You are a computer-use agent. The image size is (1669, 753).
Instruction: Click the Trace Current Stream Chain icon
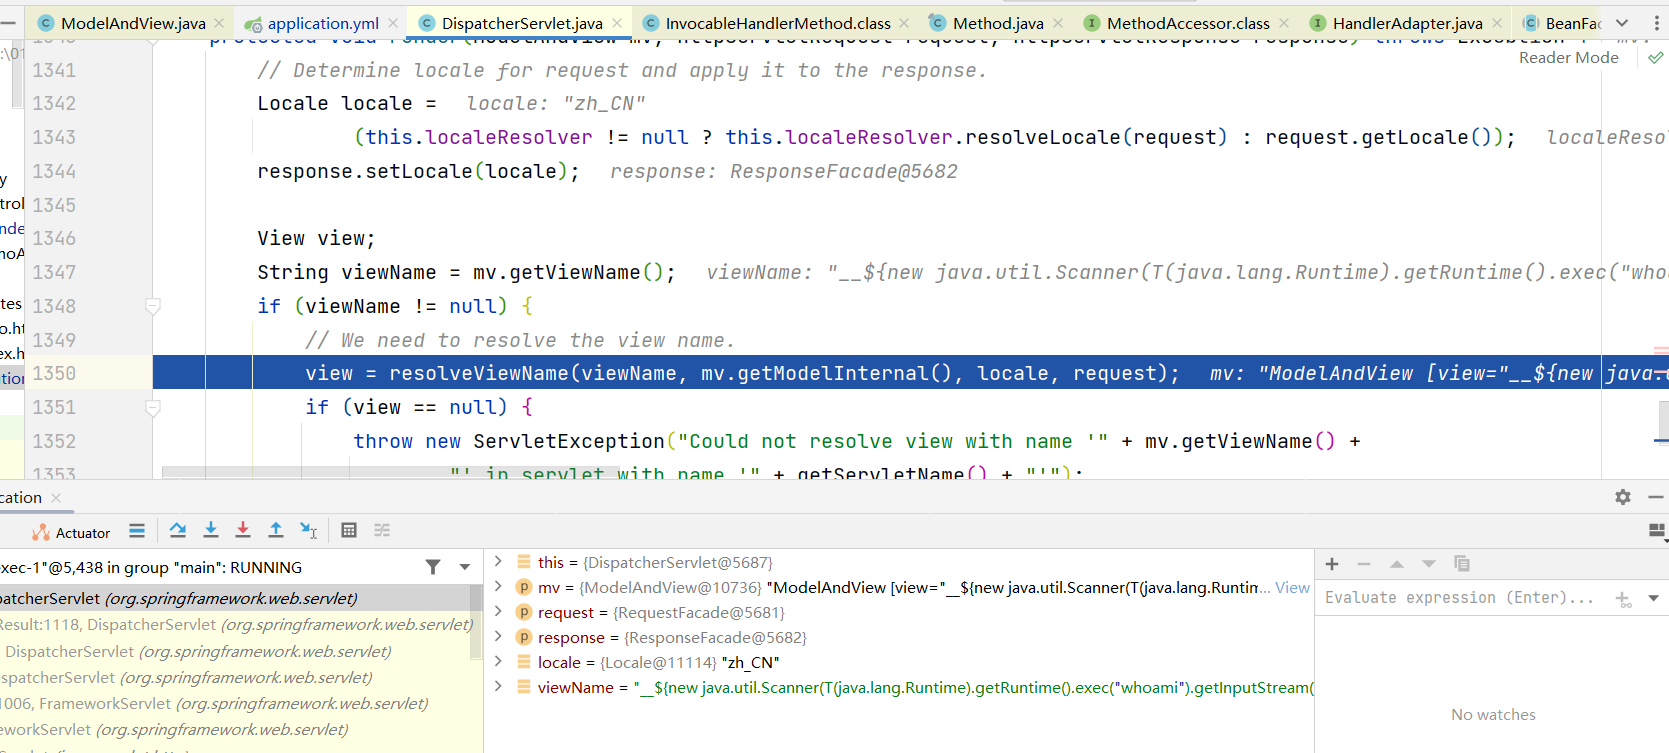coord(382,530)
